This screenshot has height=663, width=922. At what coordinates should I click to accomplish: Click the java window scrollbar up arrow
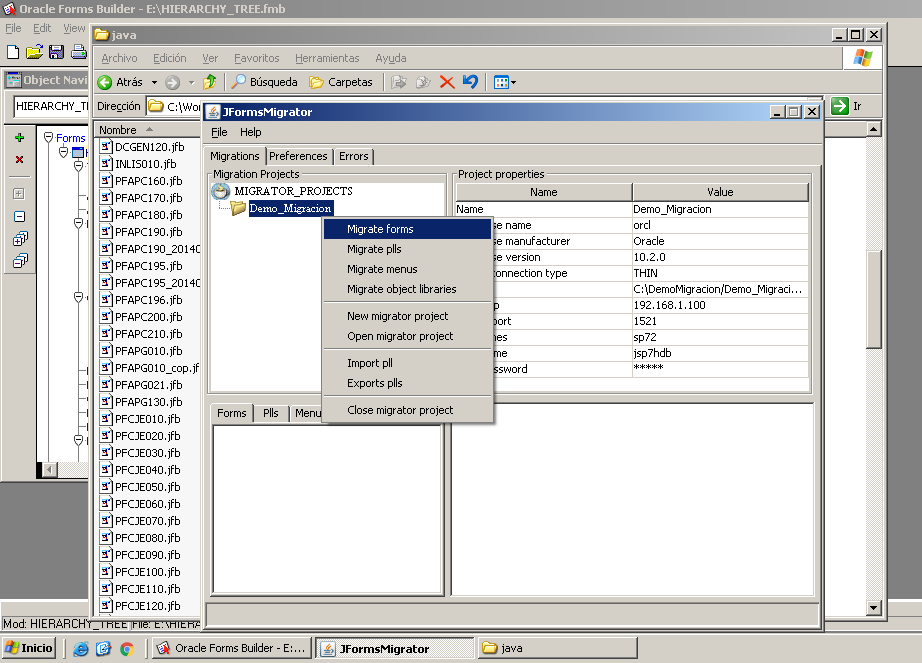pos(874,129)
